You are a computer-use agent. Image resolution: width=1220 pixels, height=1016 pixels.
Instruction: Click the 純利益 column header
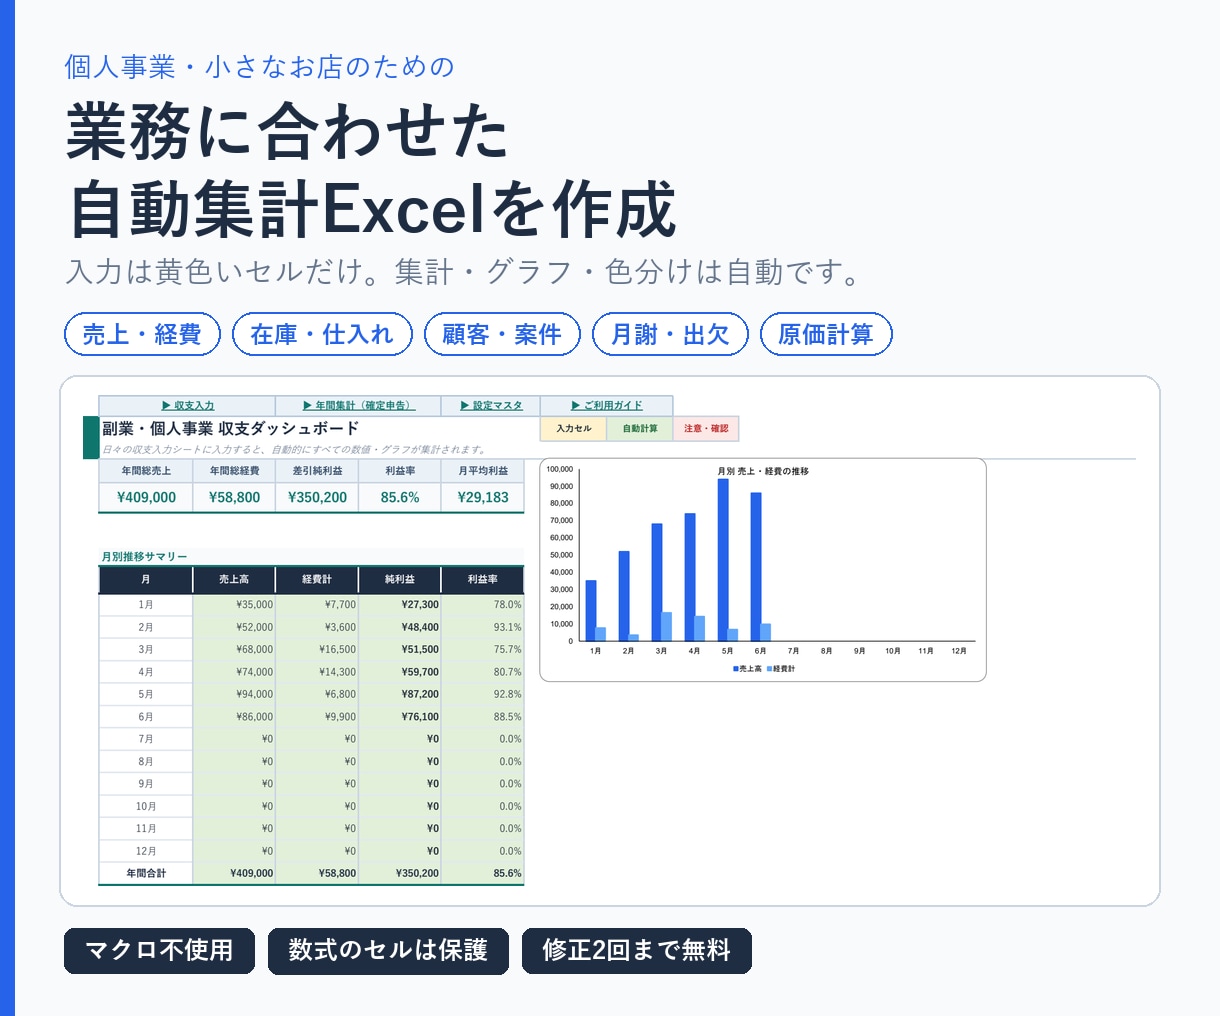click(400, 579)
